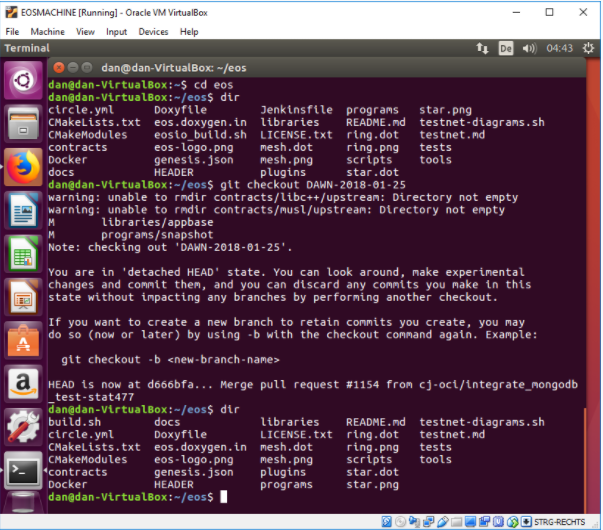Image resolution: width=603 pixels, height=530 pixels.
Task: Click the 'Jenkinsfile' entry in listing
Action: 297,110
